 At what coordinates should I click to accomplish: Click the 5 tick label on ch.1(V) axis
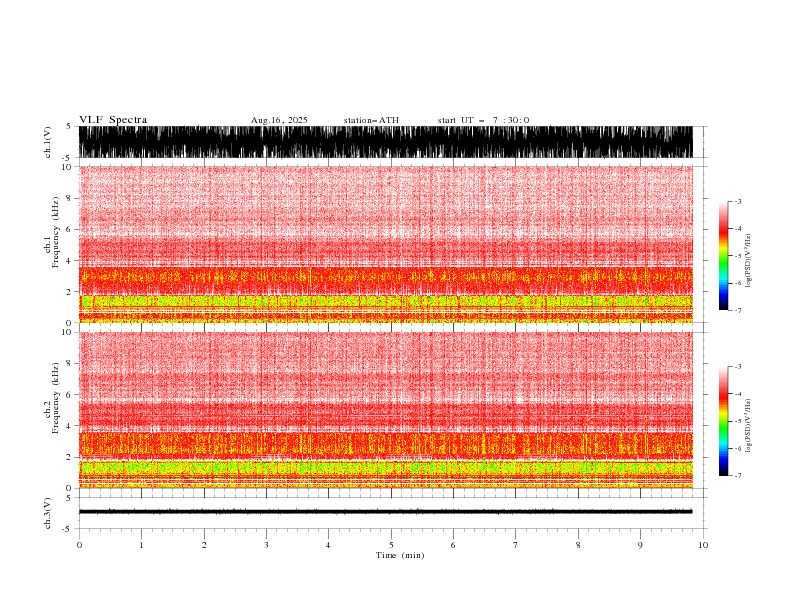click(x=70, y=127)
